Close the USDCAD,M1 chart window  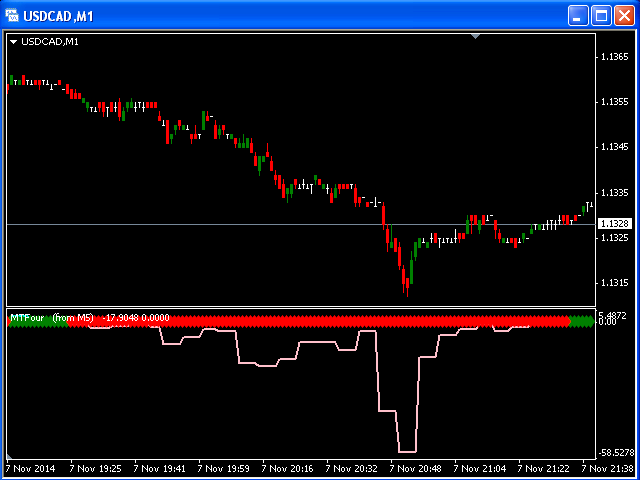click(624, 15)
